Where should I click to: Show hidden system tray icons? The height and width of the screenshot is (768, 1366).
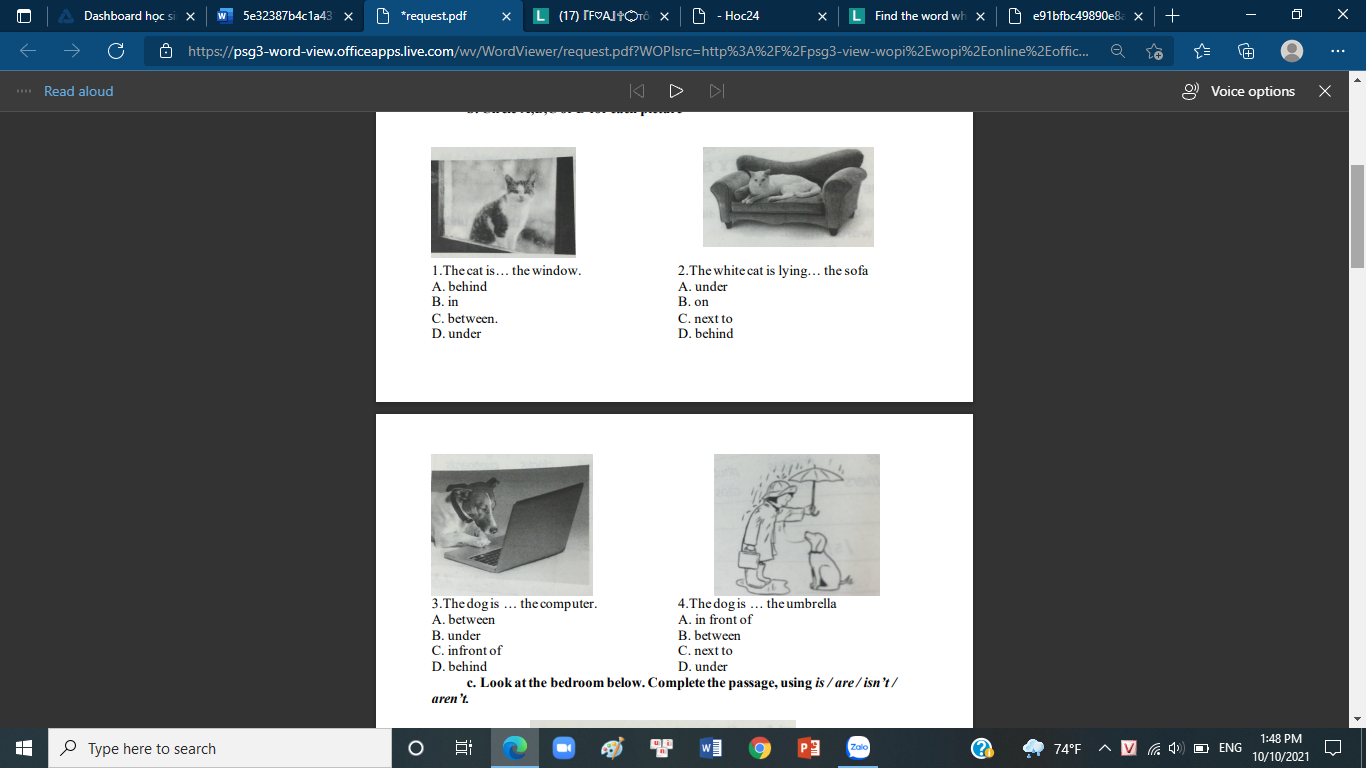(x=1105, y=748)
